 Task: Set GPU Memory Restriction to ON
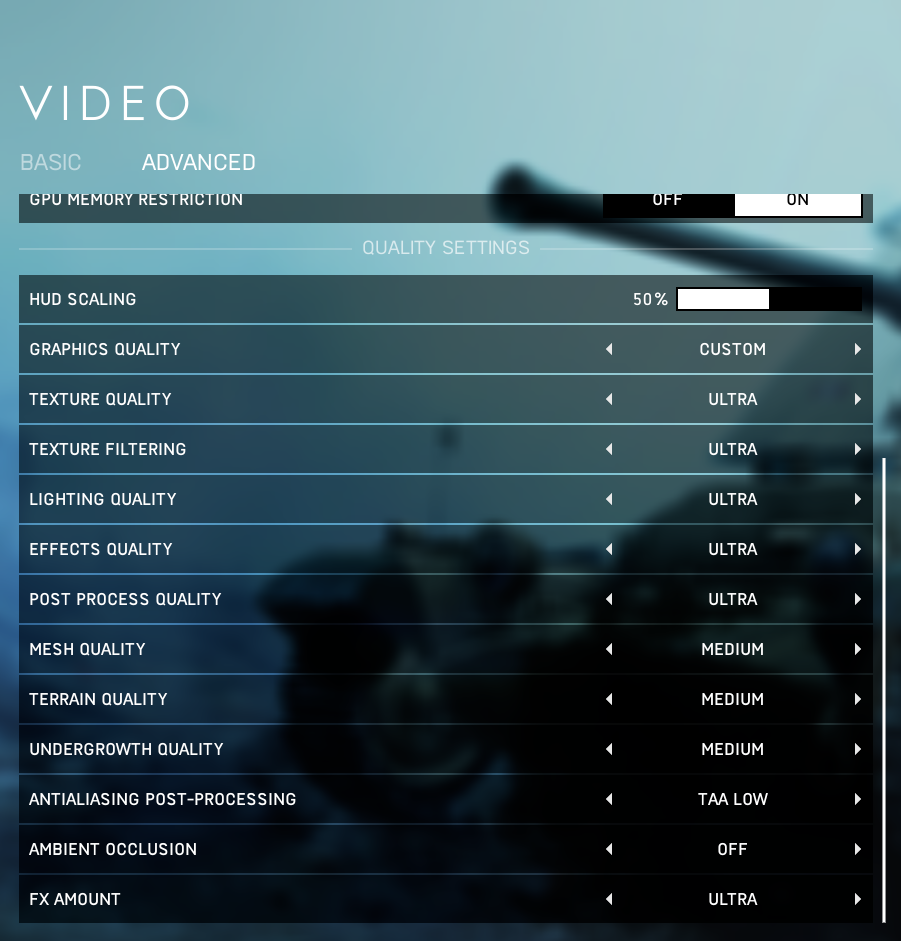pyautogui.click(x=797, y=201)
